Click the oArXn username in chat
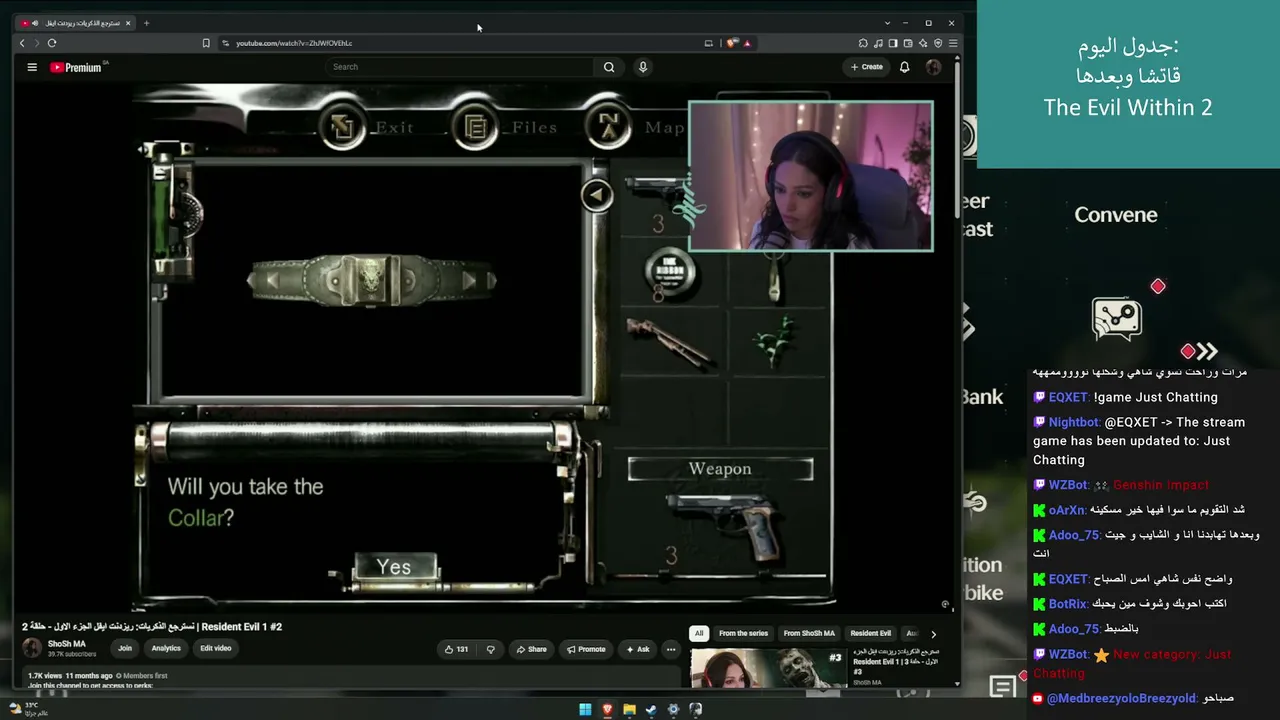Viewport: 1280px width, 720px height. [x=1067, y=510]
